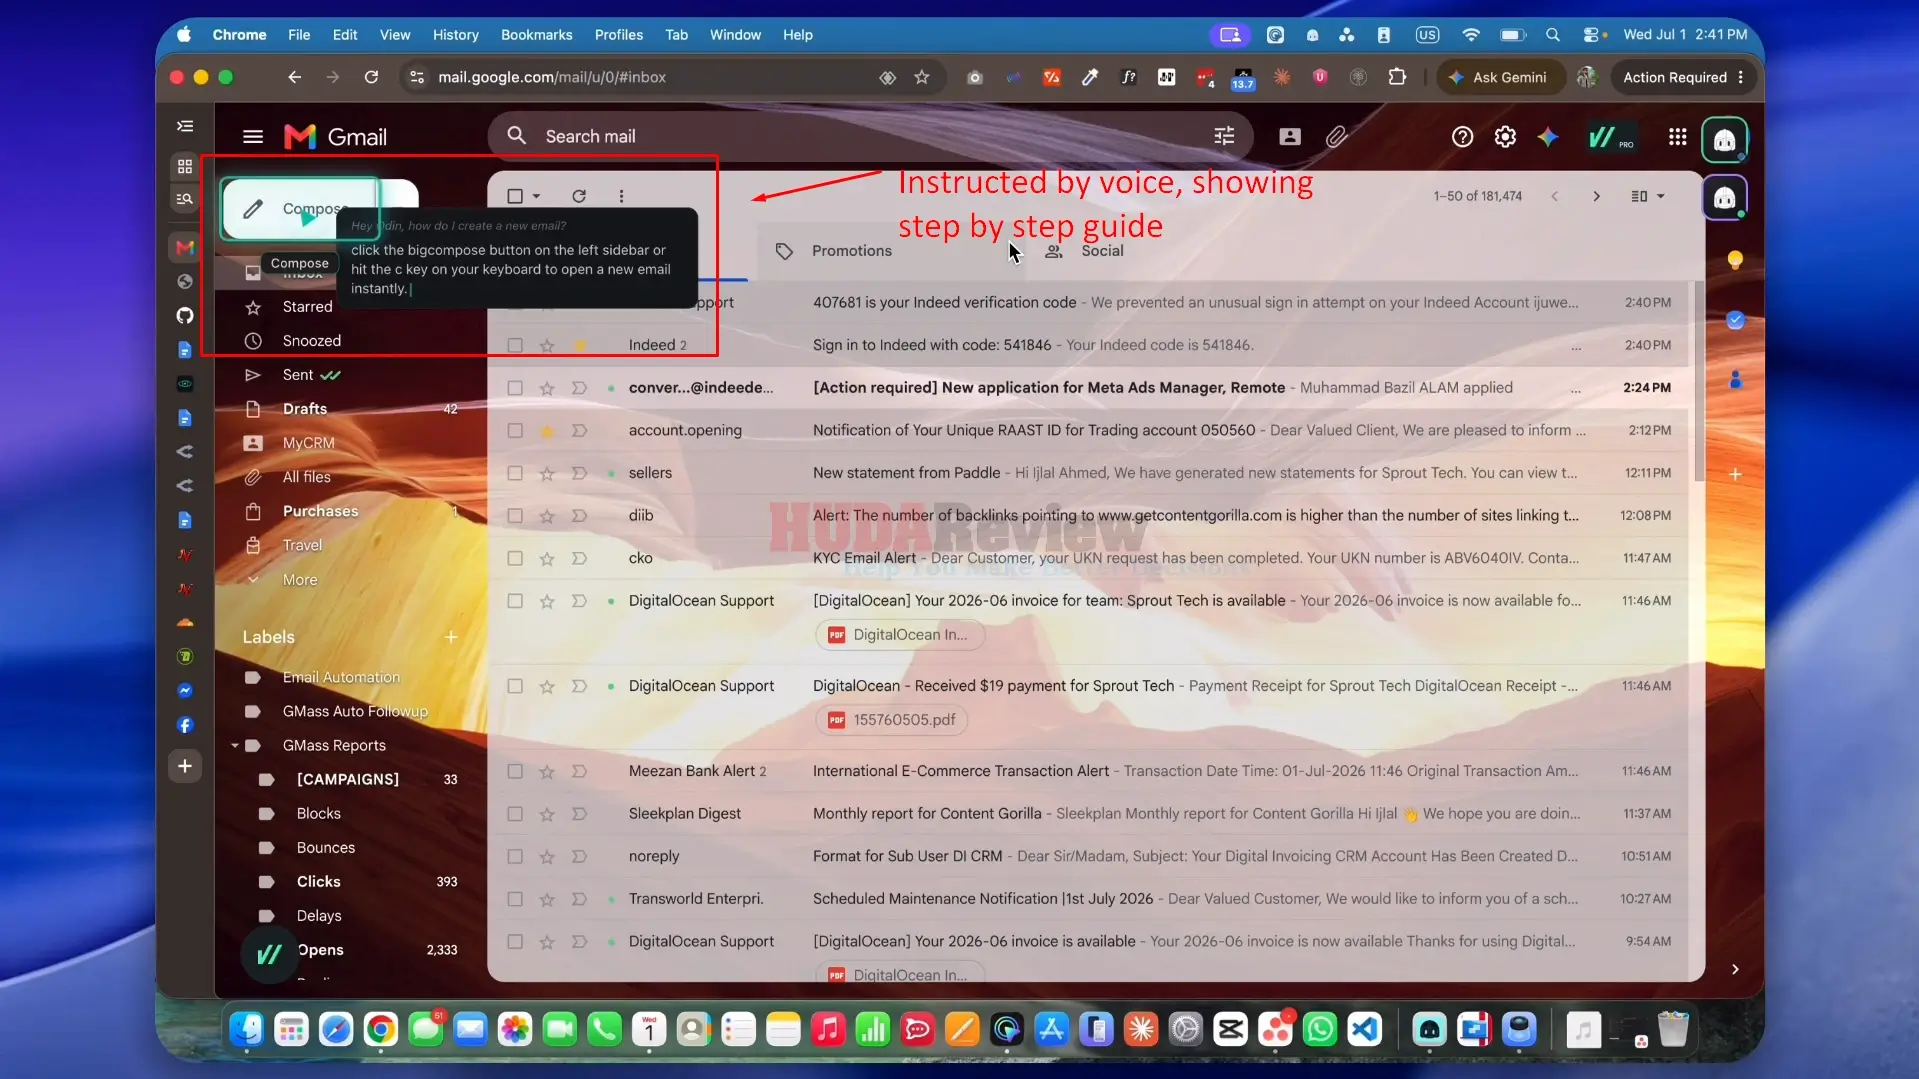Screen dimensions: 1919x1079
Task: Open Google Contacts in side panel
Action: (x=1735, y=380)
